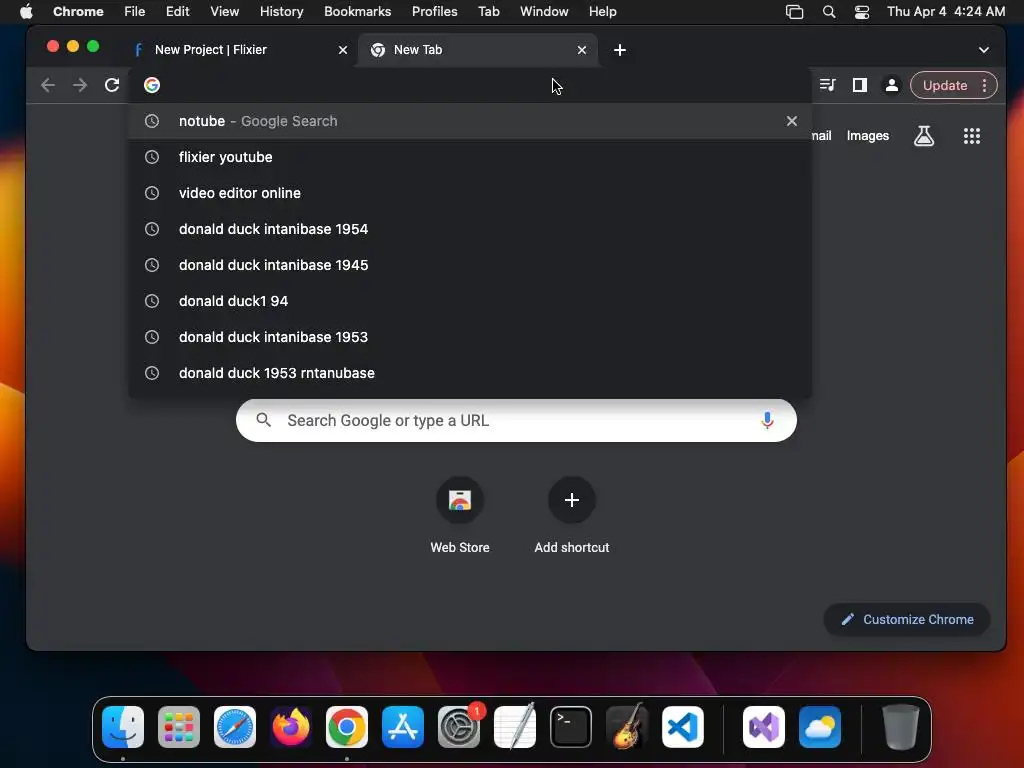Open the Edit menu
Viewport: 1024px width, 768px height.
point(178,11)
